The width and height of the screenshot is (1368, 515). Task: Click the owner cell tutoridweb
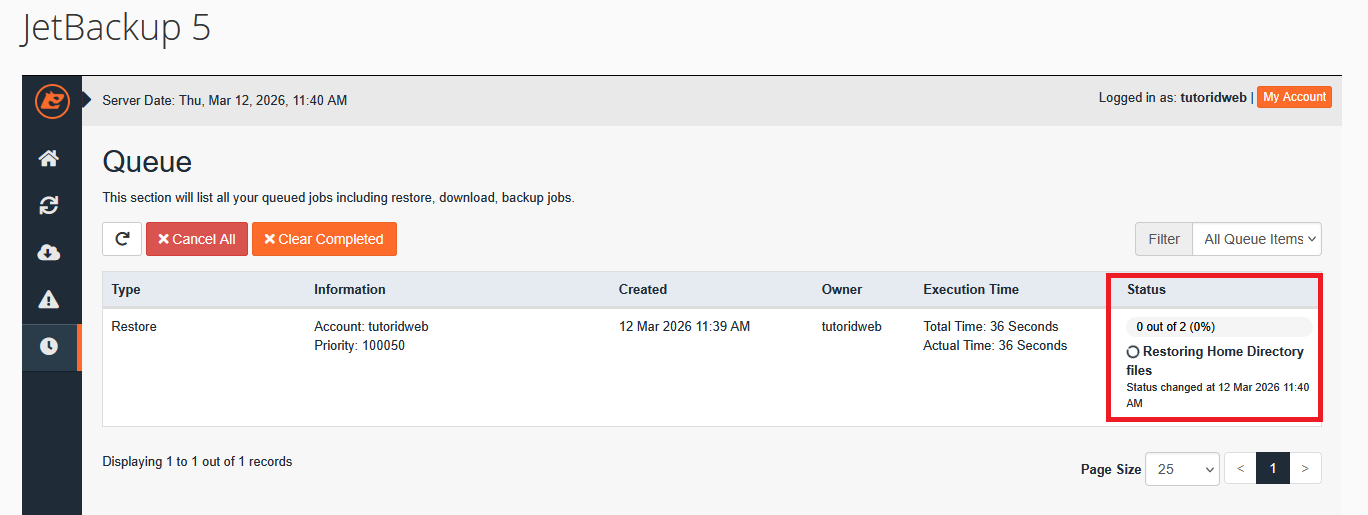click(852, 326)
